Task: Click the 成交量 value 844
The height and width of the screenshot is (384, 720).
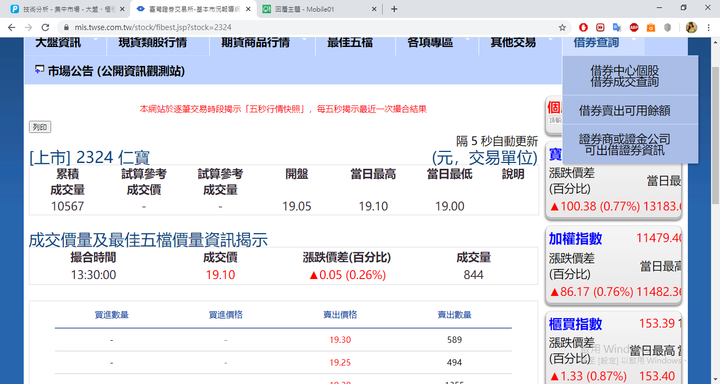Action: [473, 275]
